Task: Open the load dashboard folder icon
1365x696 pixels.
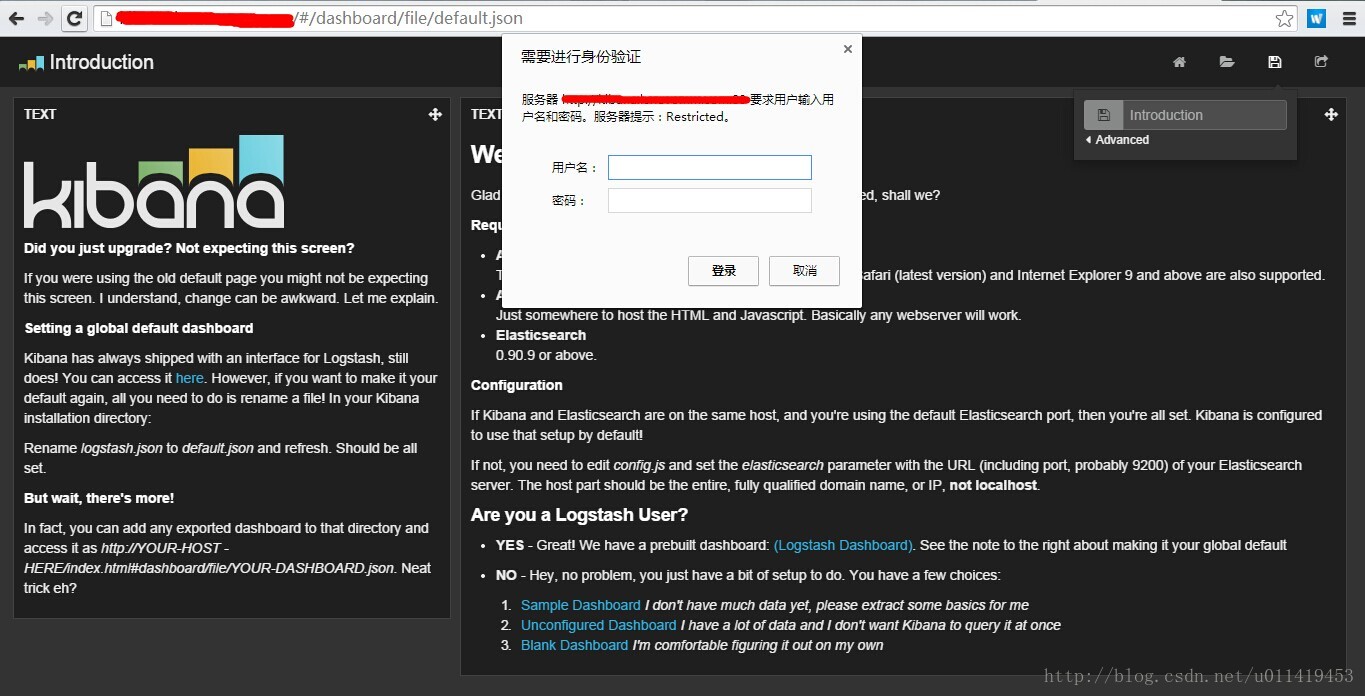Action: 1227,62
